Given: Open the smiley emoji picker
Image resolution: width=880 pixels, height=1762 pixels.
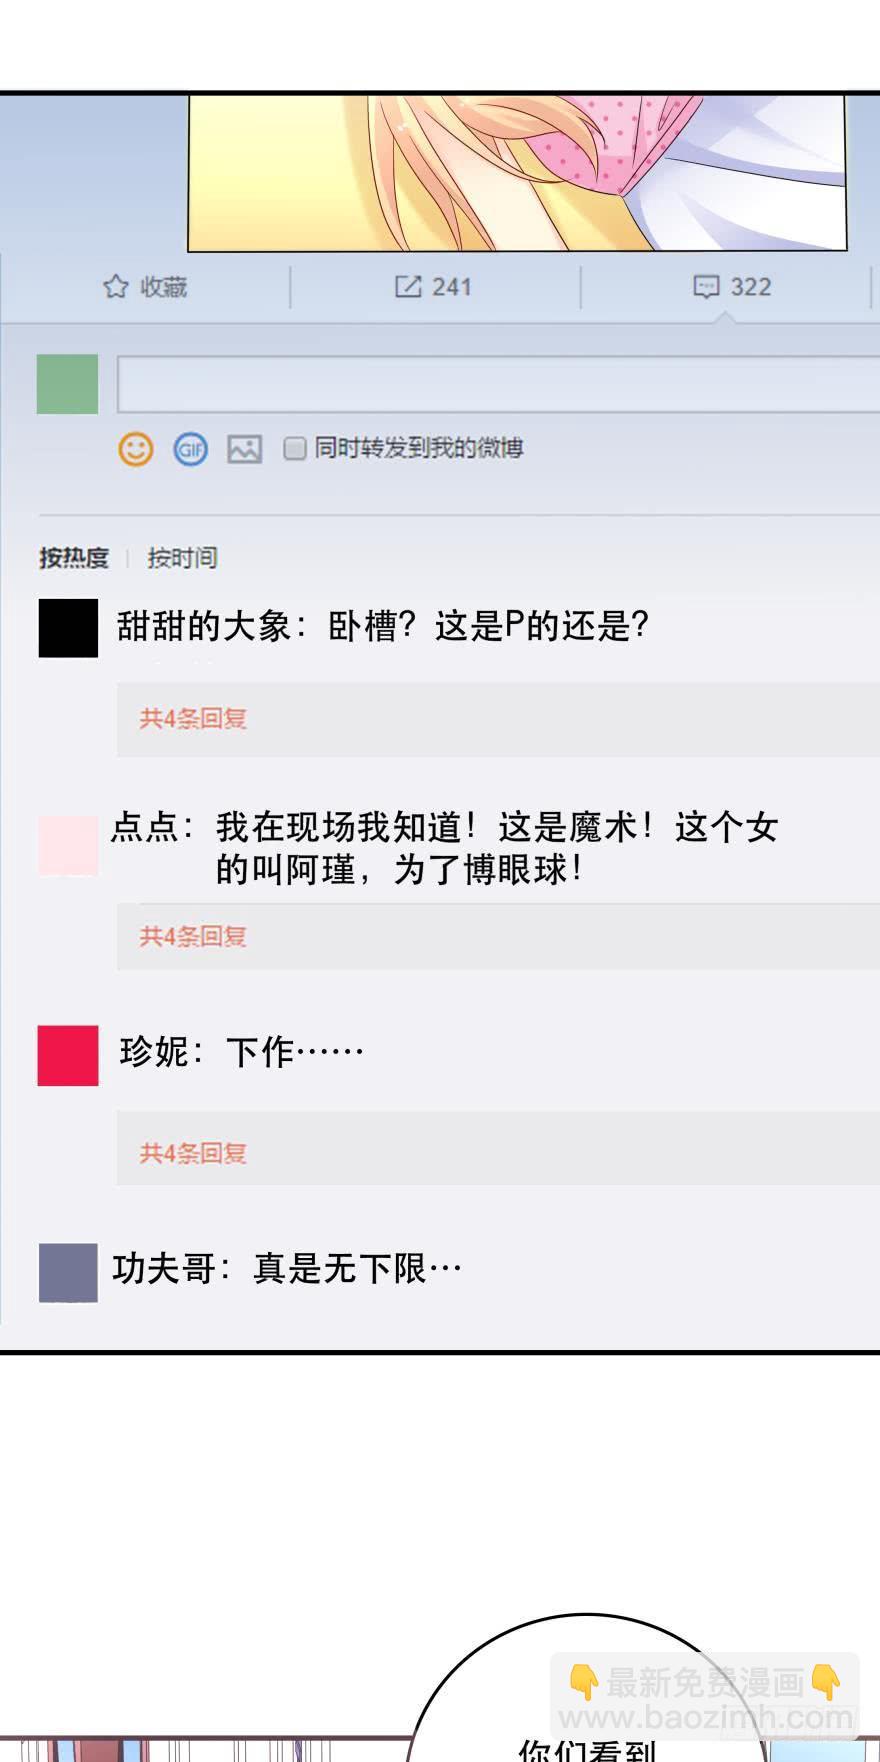Looking at the screenshot, I should pos(136,449).
